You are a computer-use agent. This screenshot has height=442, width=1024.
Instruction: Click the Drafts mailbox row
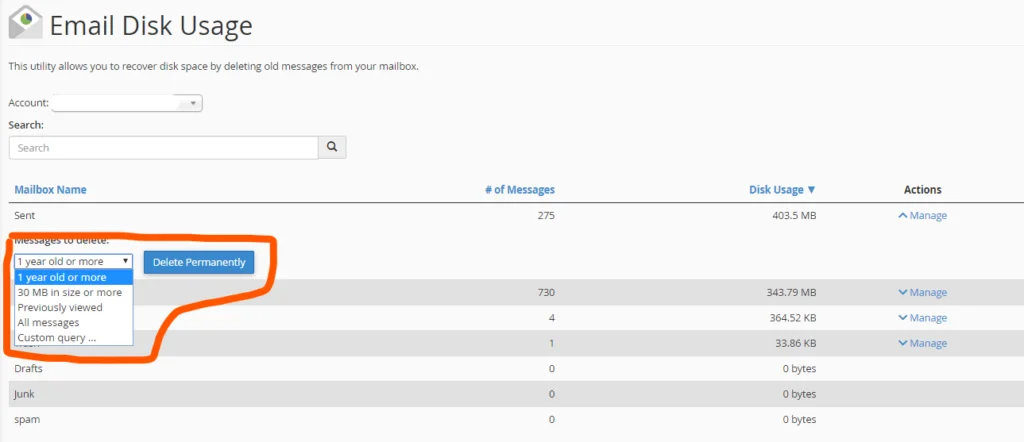coord(29,369)
